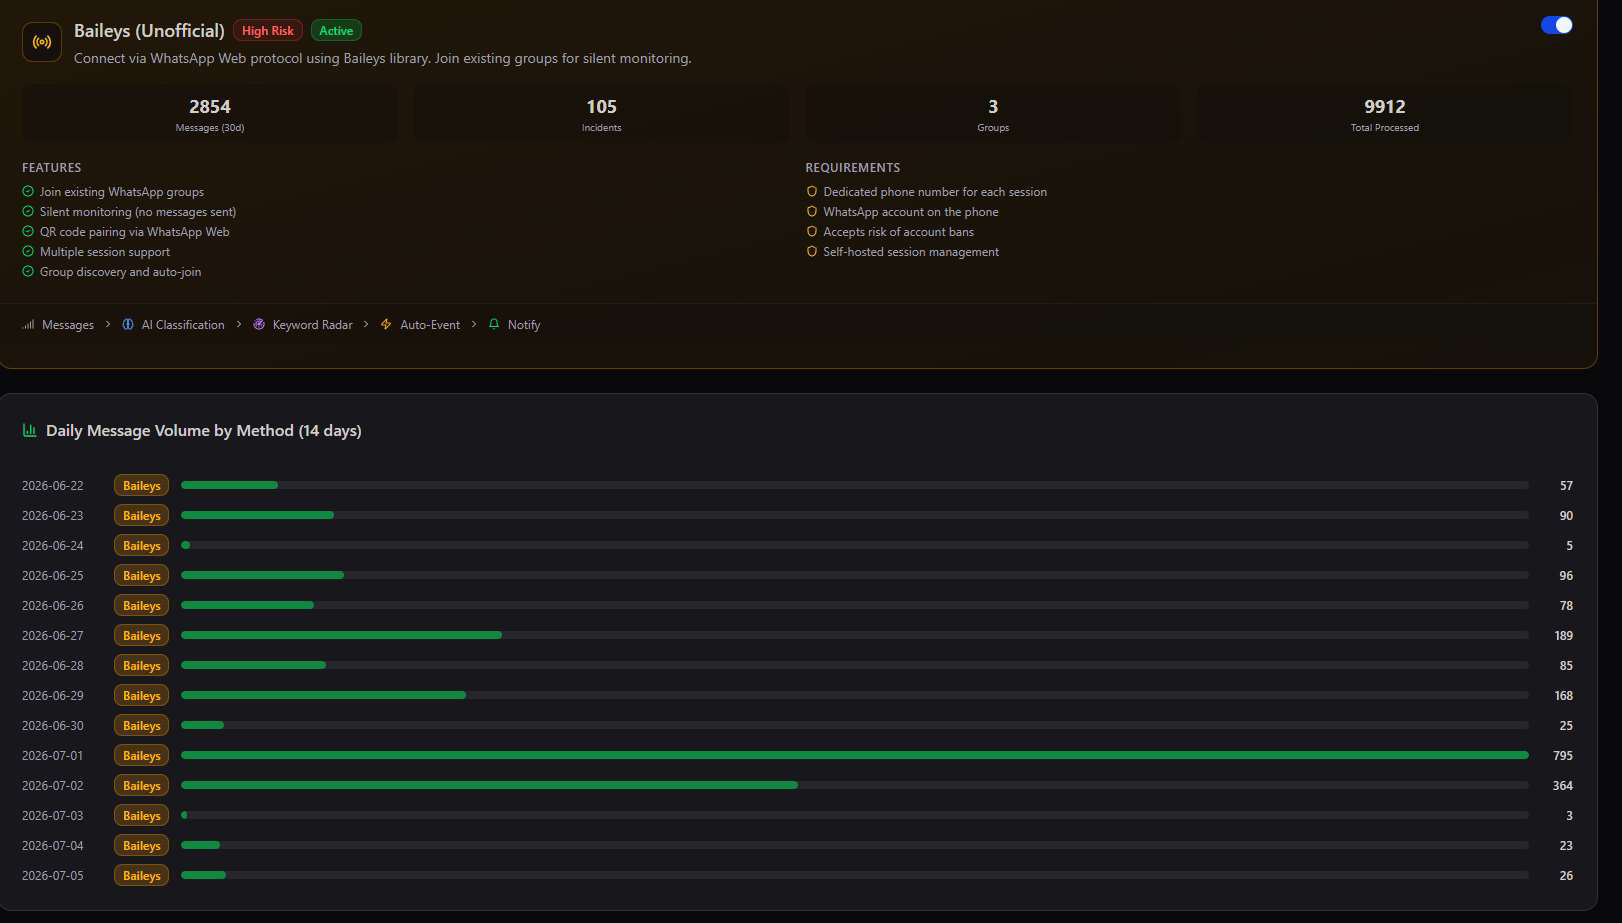Click shield icon for Self-hosted session management

click(x=812, y=251)
